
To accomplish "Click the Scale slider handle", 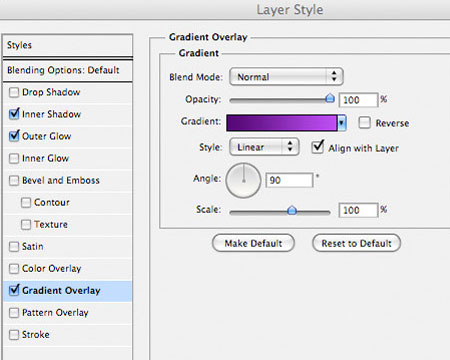I will pos(292,210).
